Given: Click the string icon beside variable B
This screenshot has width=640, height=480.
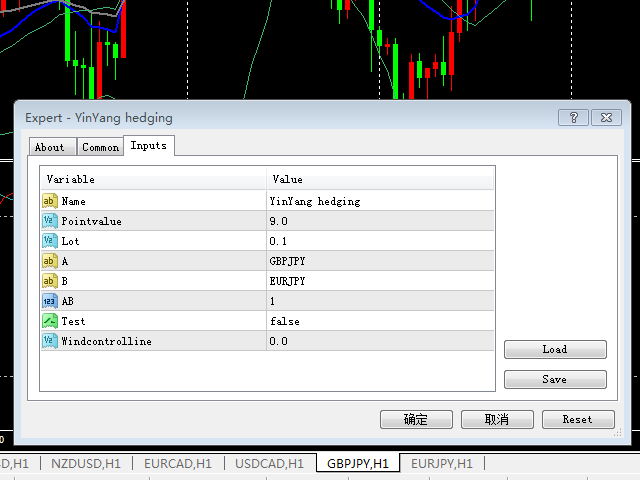Looking at the screenshot, I should click(x=50, y=281).
